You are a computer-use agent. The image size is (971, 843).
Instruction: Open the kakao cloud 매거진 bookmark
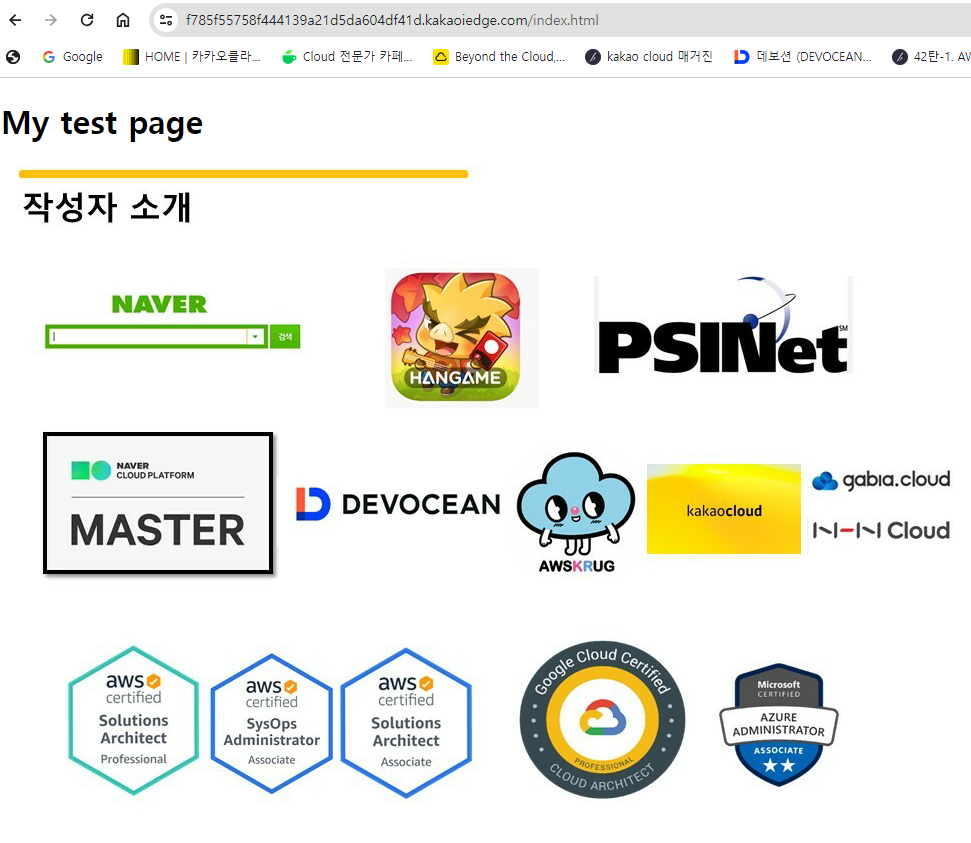point(649,57)
